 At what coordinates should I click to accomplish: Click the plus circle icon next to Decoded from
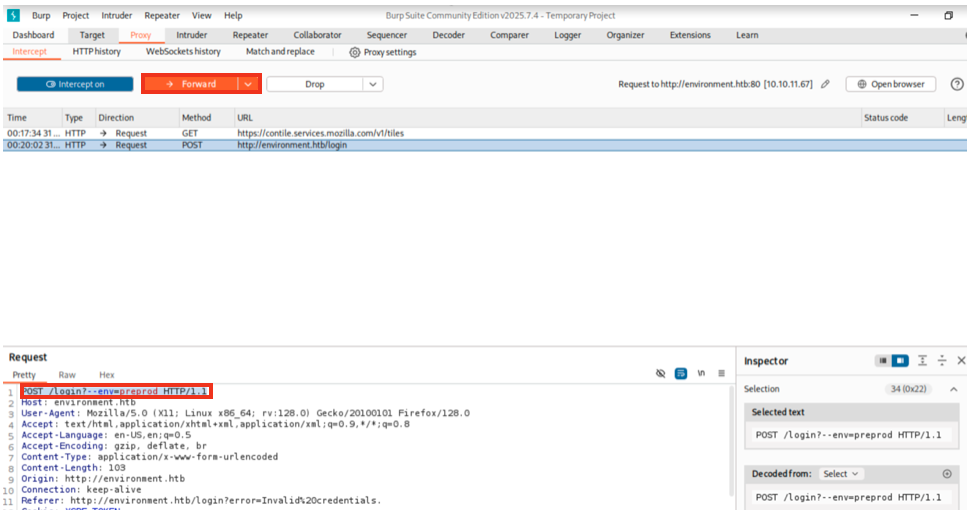[947, 474]
